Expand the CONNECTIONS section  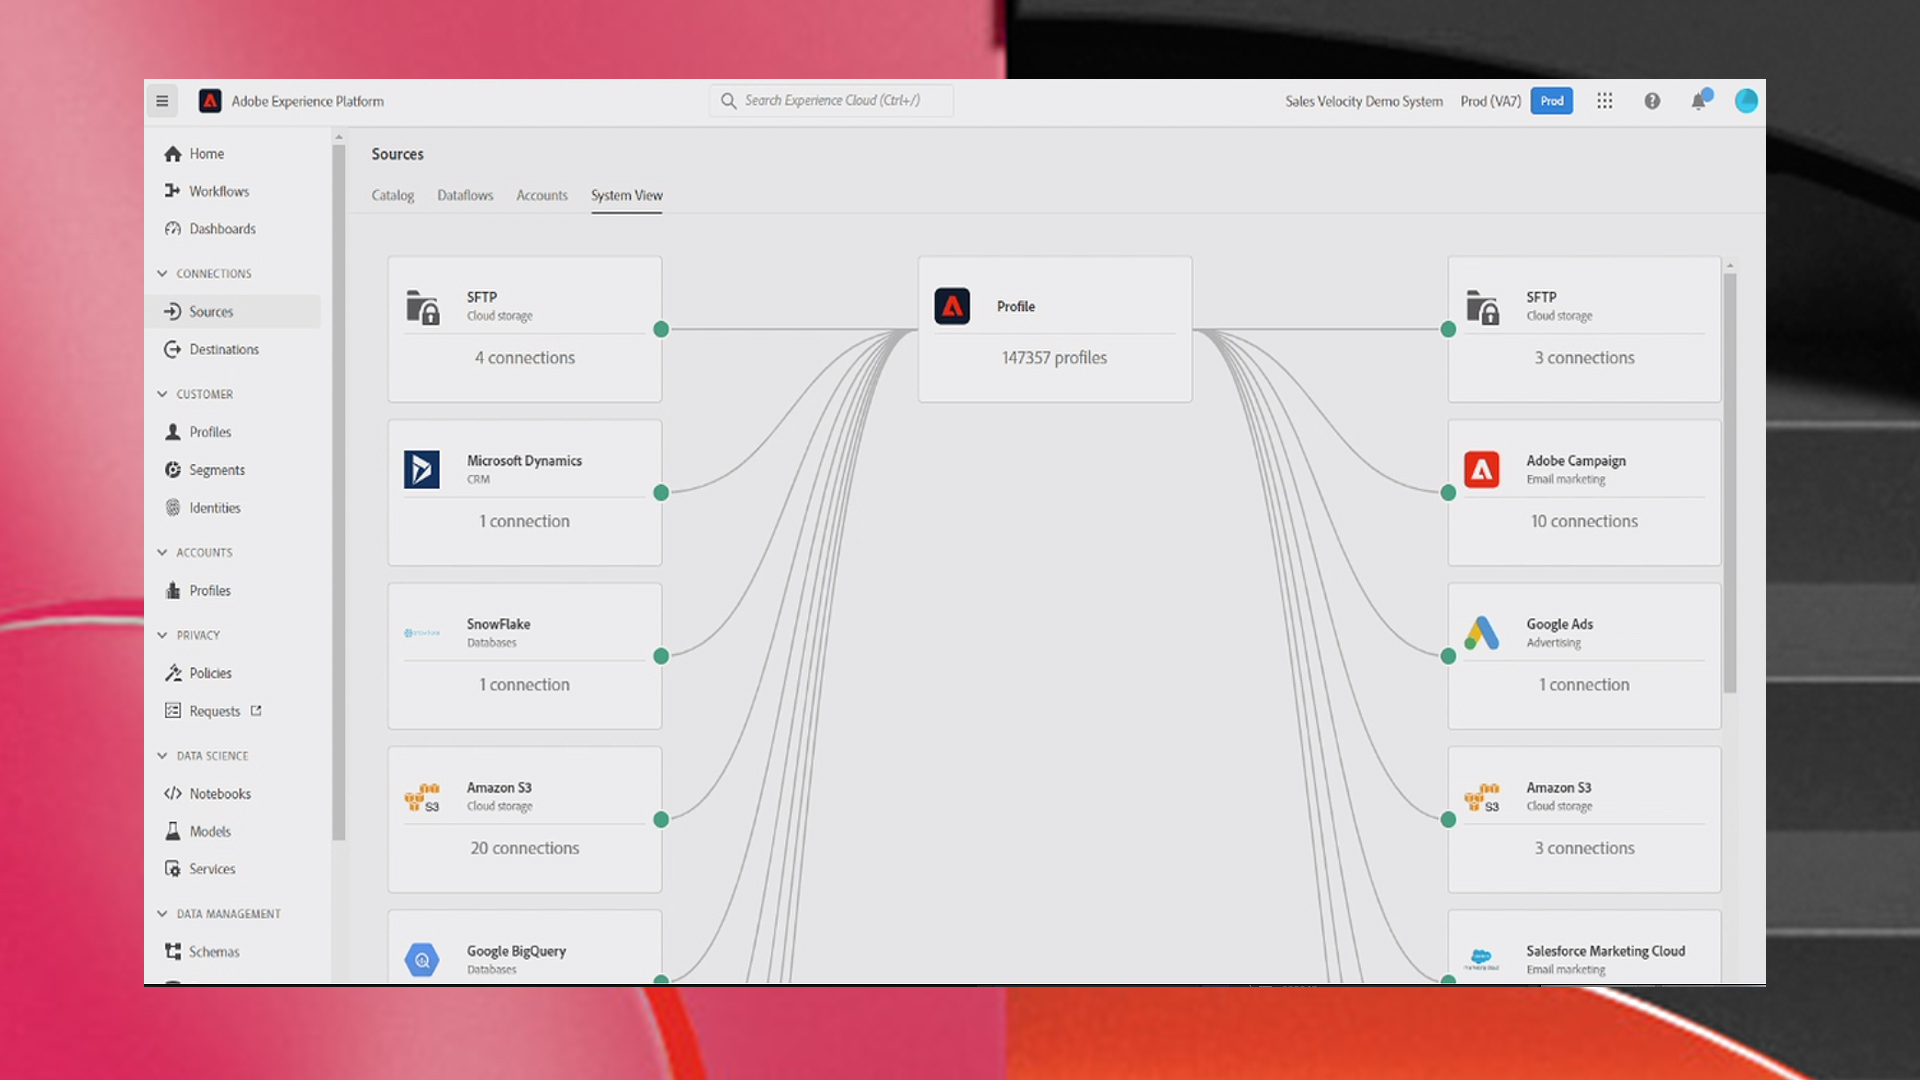pyautogui.click(x=162, y=273)
